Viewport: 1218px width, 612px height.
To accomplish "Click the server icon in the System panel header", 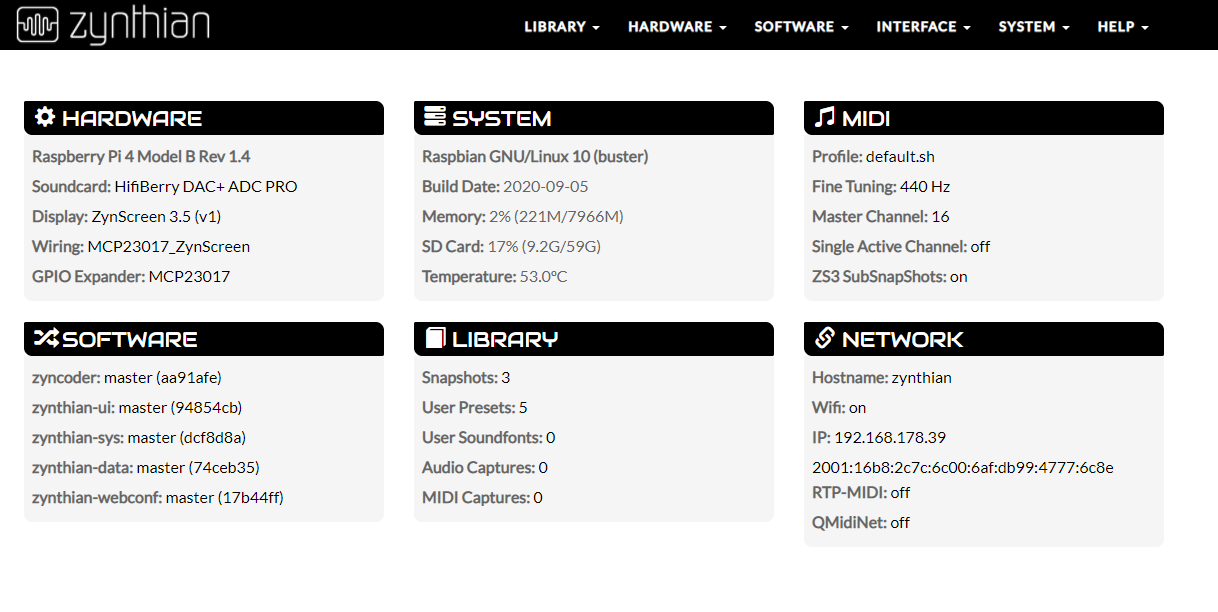I will (x=434, y=117).
